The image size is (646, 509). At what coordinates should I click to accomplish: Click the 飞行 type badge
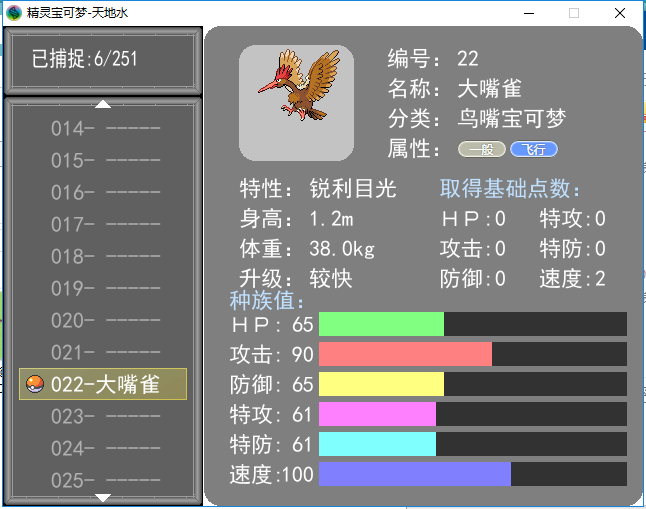tap(534, 149)
